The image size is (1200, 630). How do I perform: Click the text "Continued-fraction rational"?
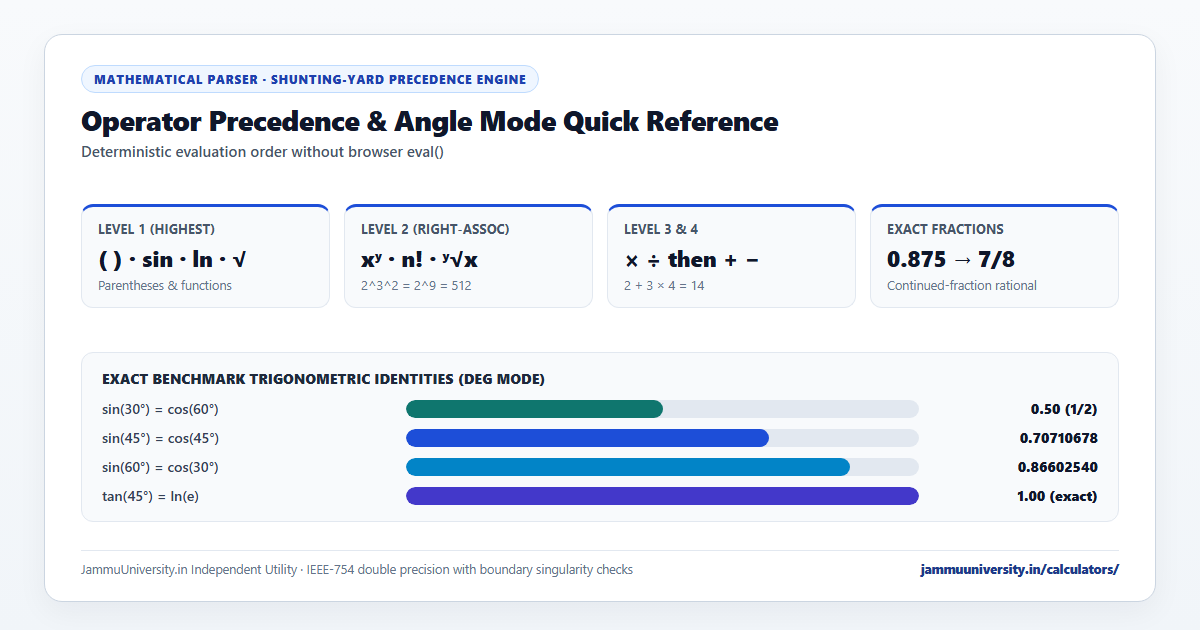(x=962, y=285)
